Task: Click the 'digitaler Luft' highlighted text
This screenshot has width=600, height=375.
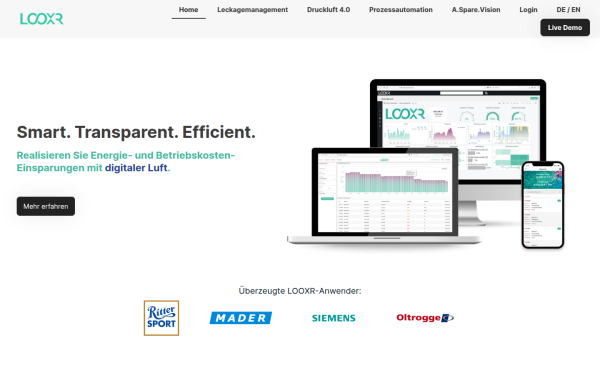Action: [x=136, y=168]
